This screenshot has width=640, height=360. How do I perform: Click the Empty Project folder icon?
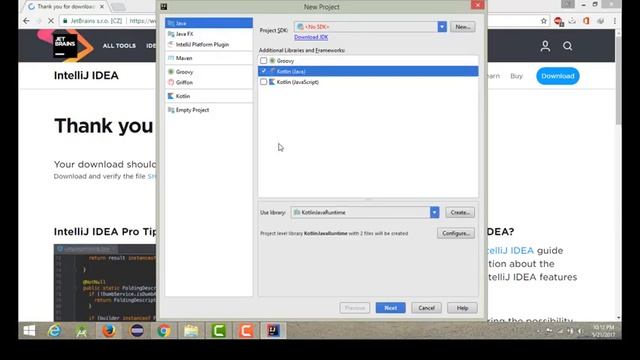click(x=171, y=110)
